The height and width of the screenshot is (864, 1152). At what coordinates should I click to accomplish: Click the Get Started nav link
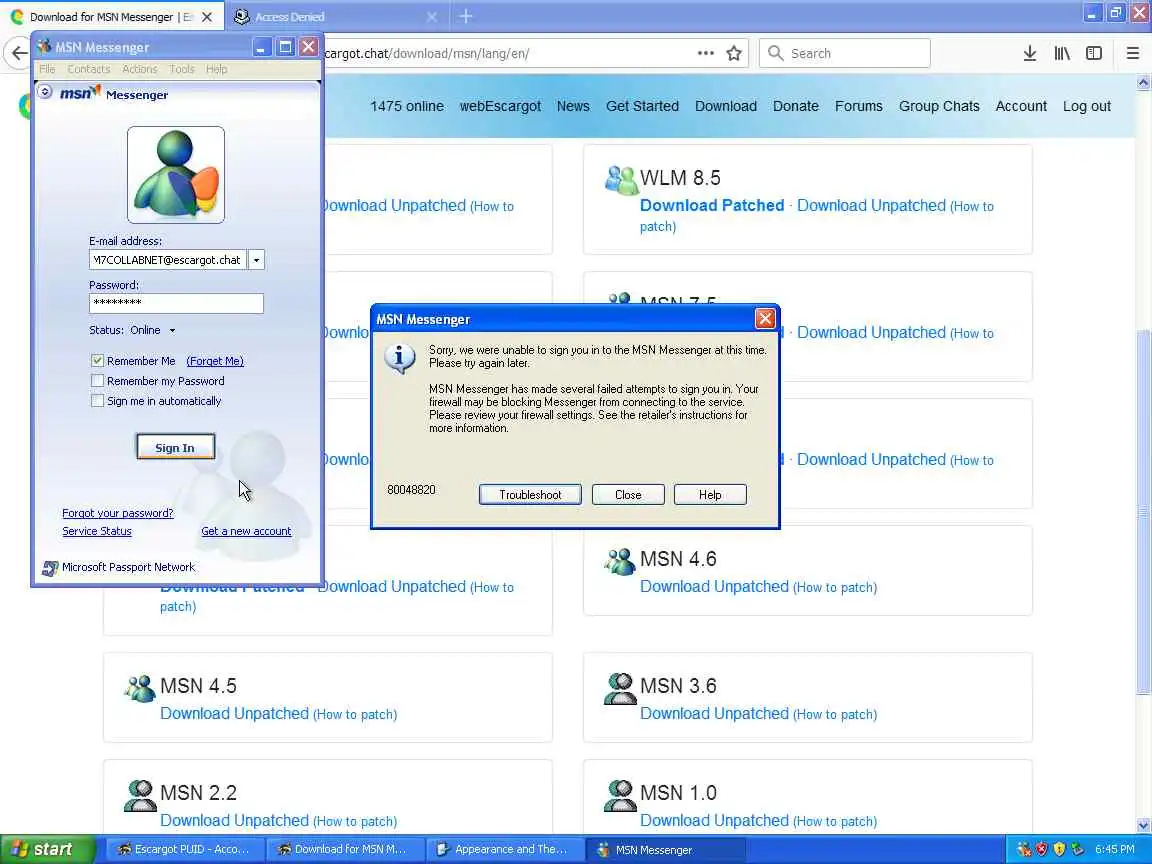point(642,106)
